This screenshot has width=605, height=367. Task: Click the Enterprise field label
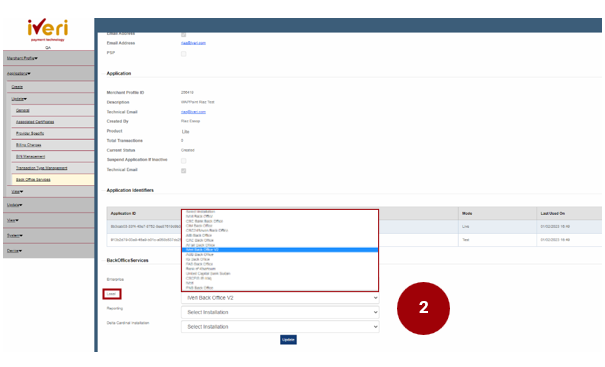[115, 279]
